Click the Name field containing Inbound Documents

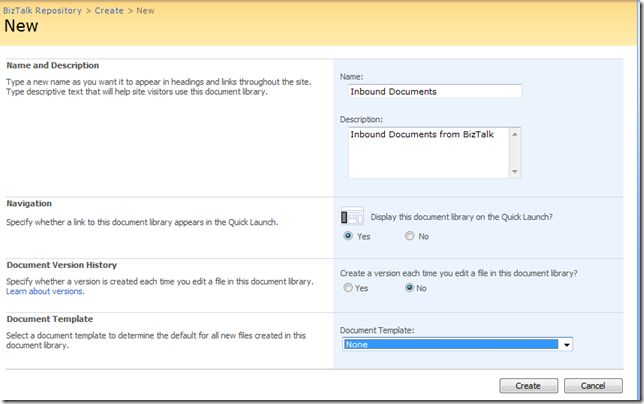(435, 91)
